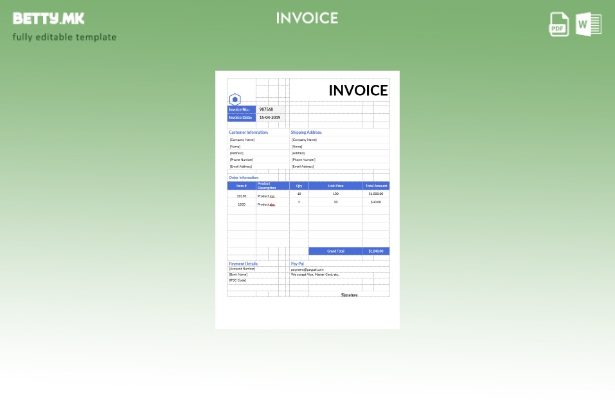This screenshot has width=615, height=400.
Task: Click the Signature line label
Action: 349,295
